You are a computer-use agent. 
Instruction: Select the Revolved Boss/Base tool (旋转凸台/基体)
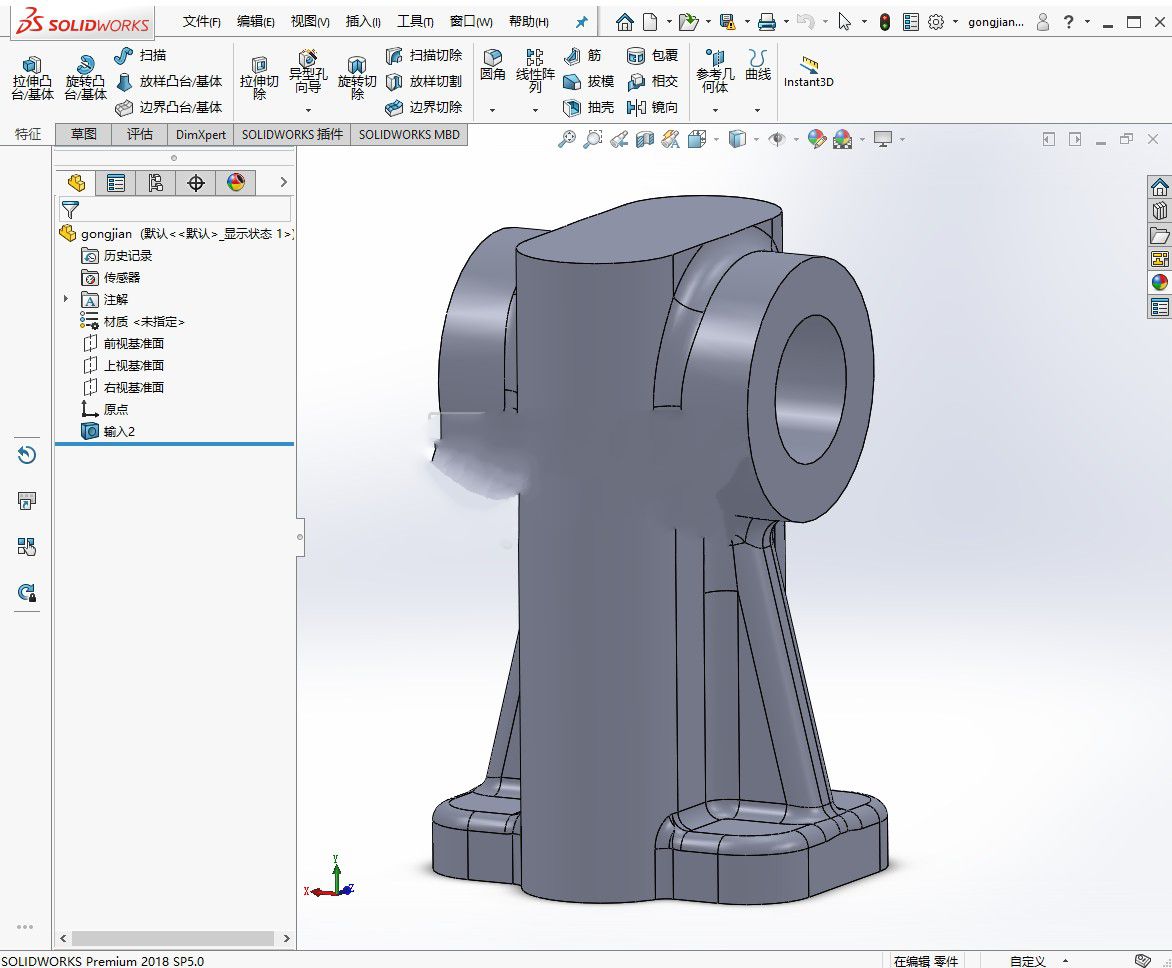pyautogui.click(x=85, y=78)
